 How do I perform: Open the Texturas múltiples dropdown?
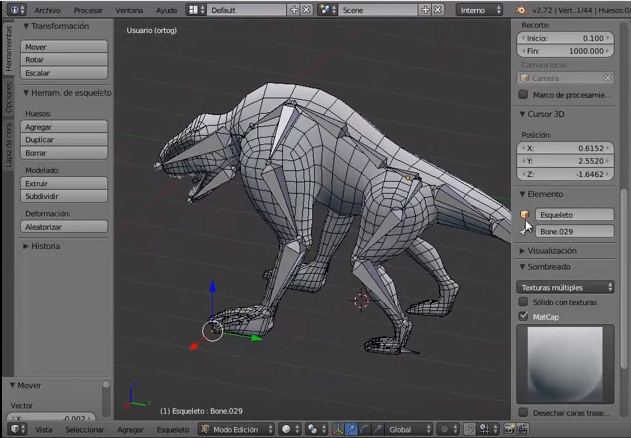click(x=566, y=287)
